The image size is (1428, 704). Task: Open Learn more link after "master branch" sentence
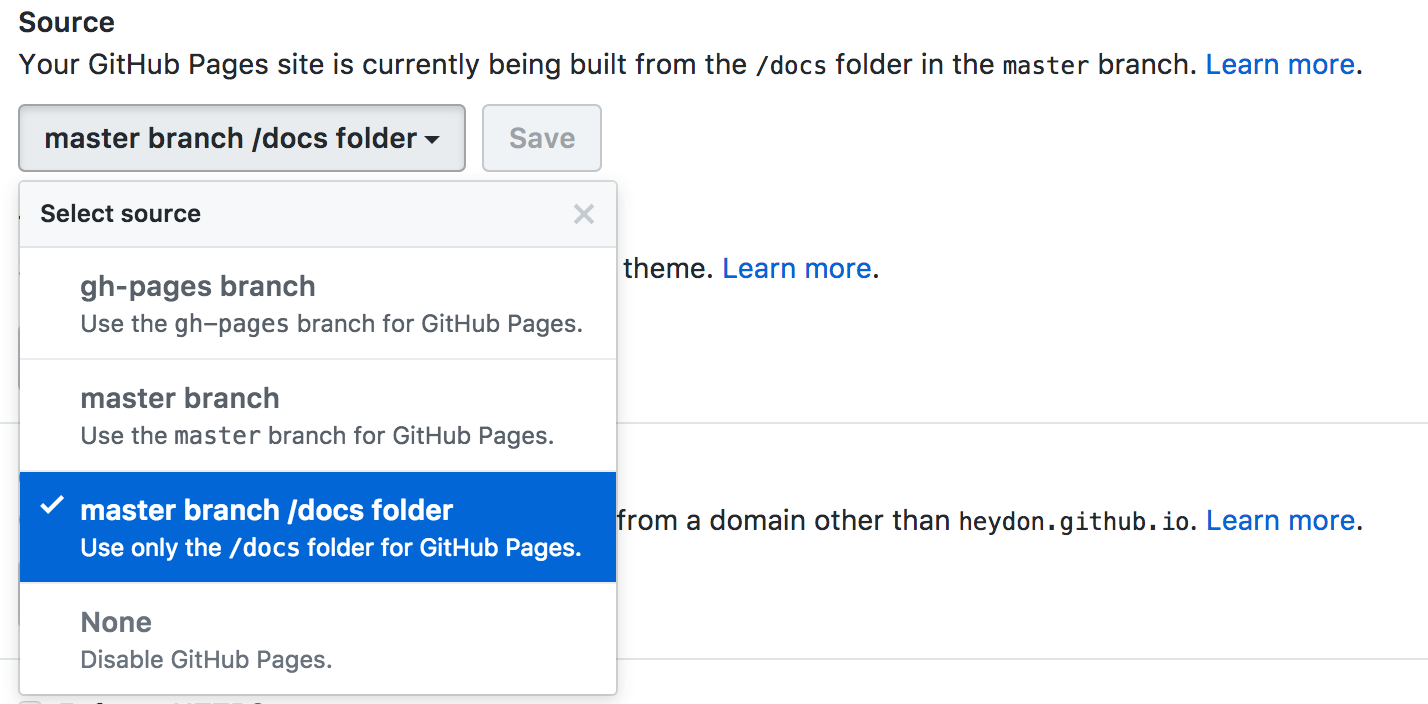[x=1279, y=65]
